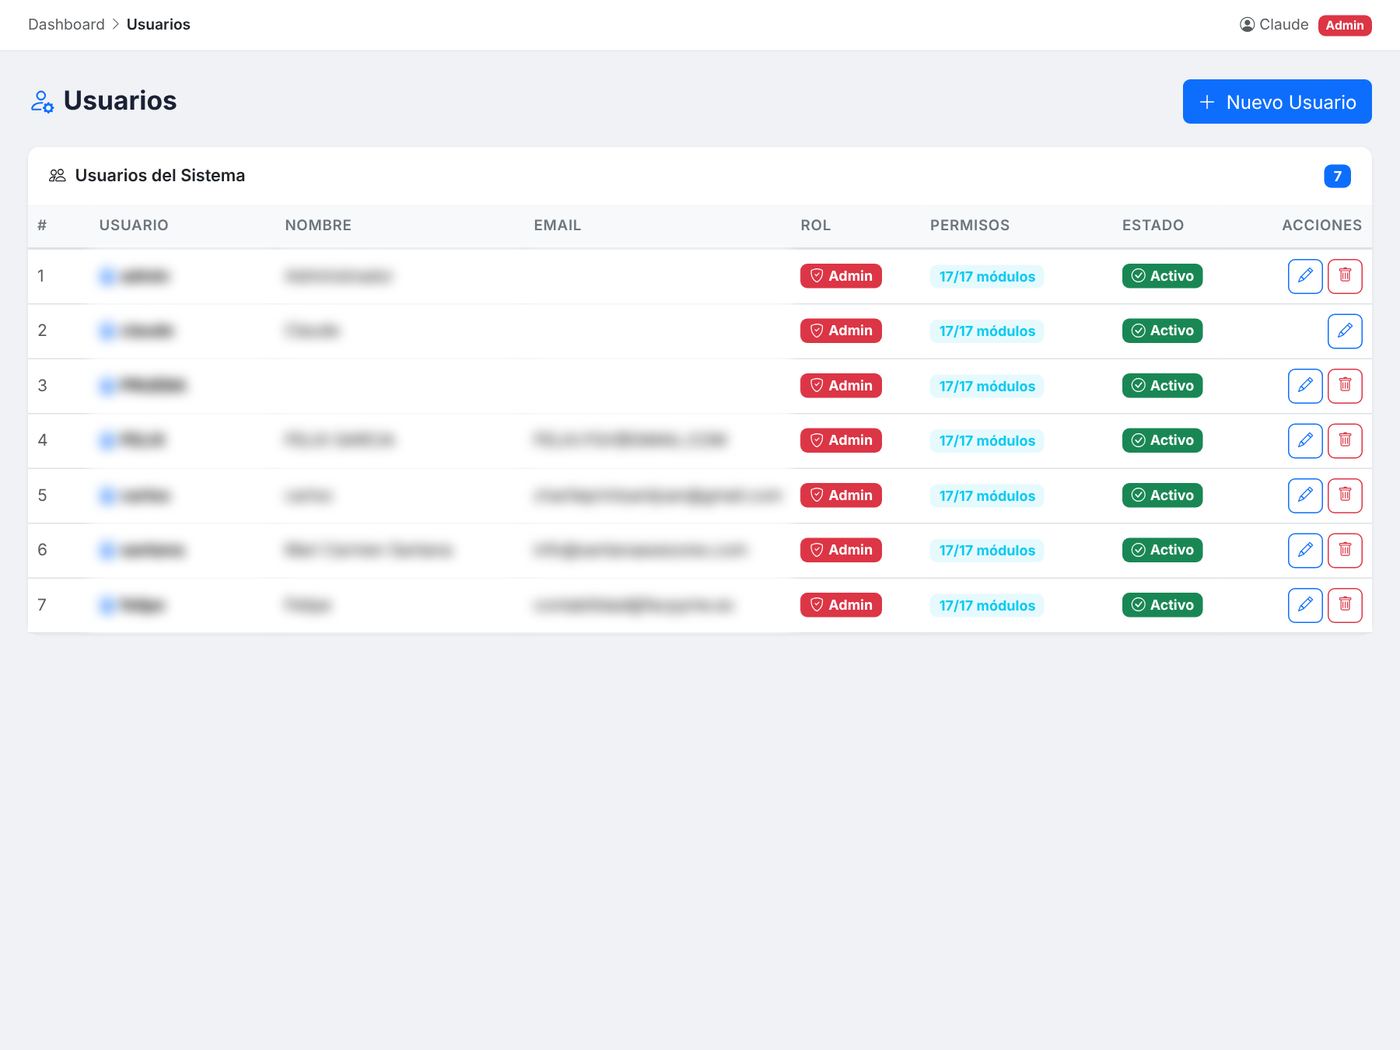This screenshot has width=1400, height=1050.
Task: Click the red Admin badge beside Claude
Action: coord(1345,25)
